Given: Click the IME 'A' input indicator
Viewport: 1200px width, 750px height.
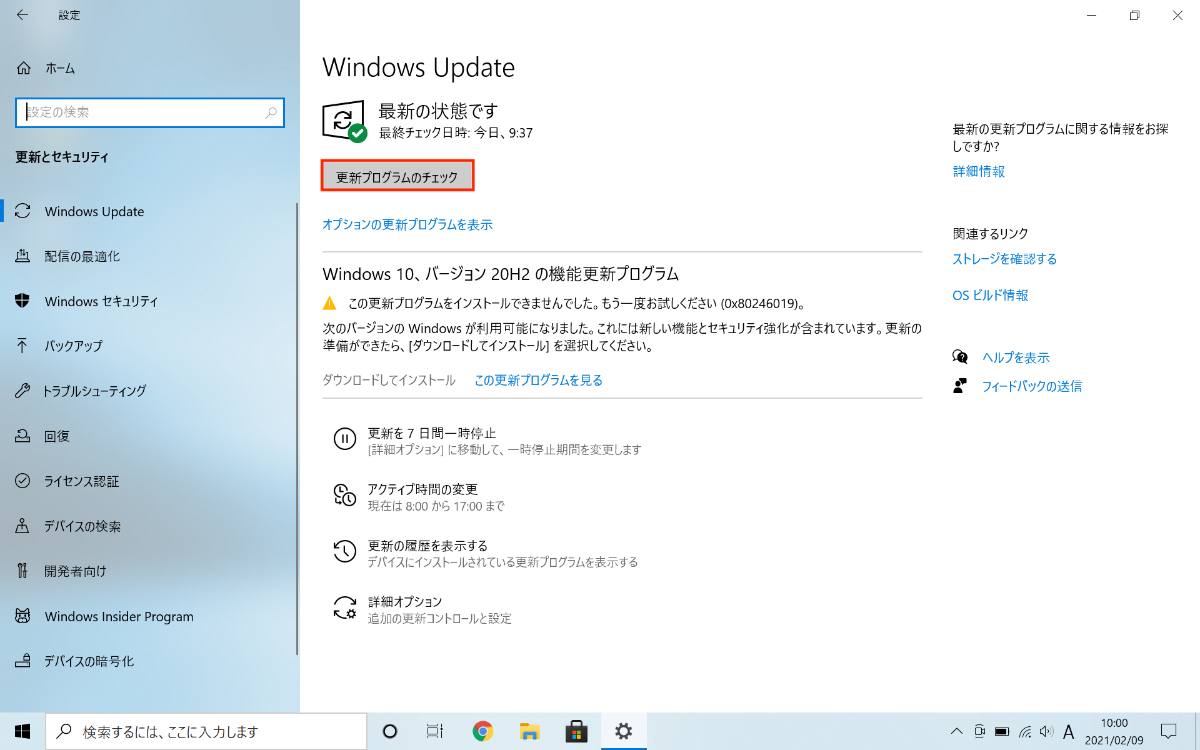Looking at the screenshot, I should click(x=1069, y=731).
